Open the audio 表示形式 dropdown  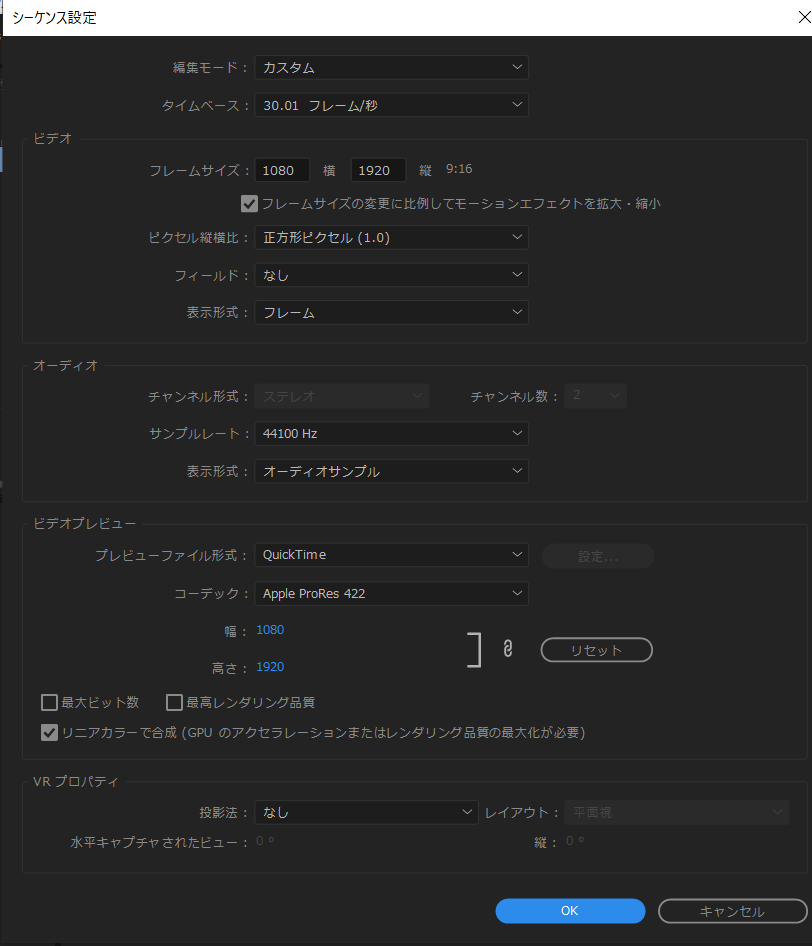[391, 470]
